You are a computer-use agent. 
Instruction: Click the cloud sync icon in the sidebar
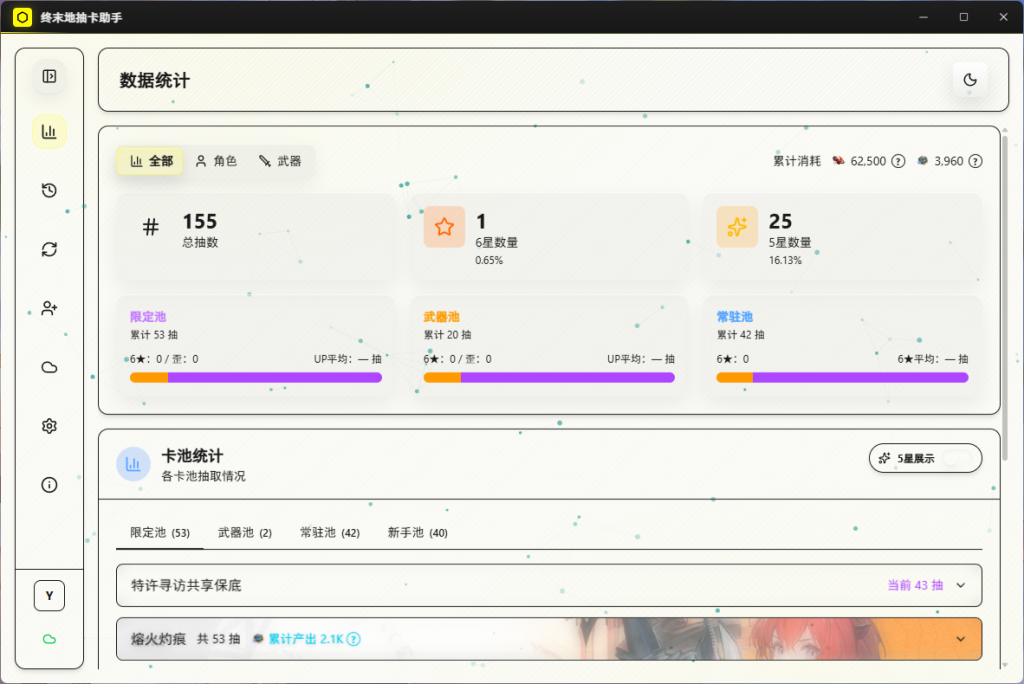49,368
